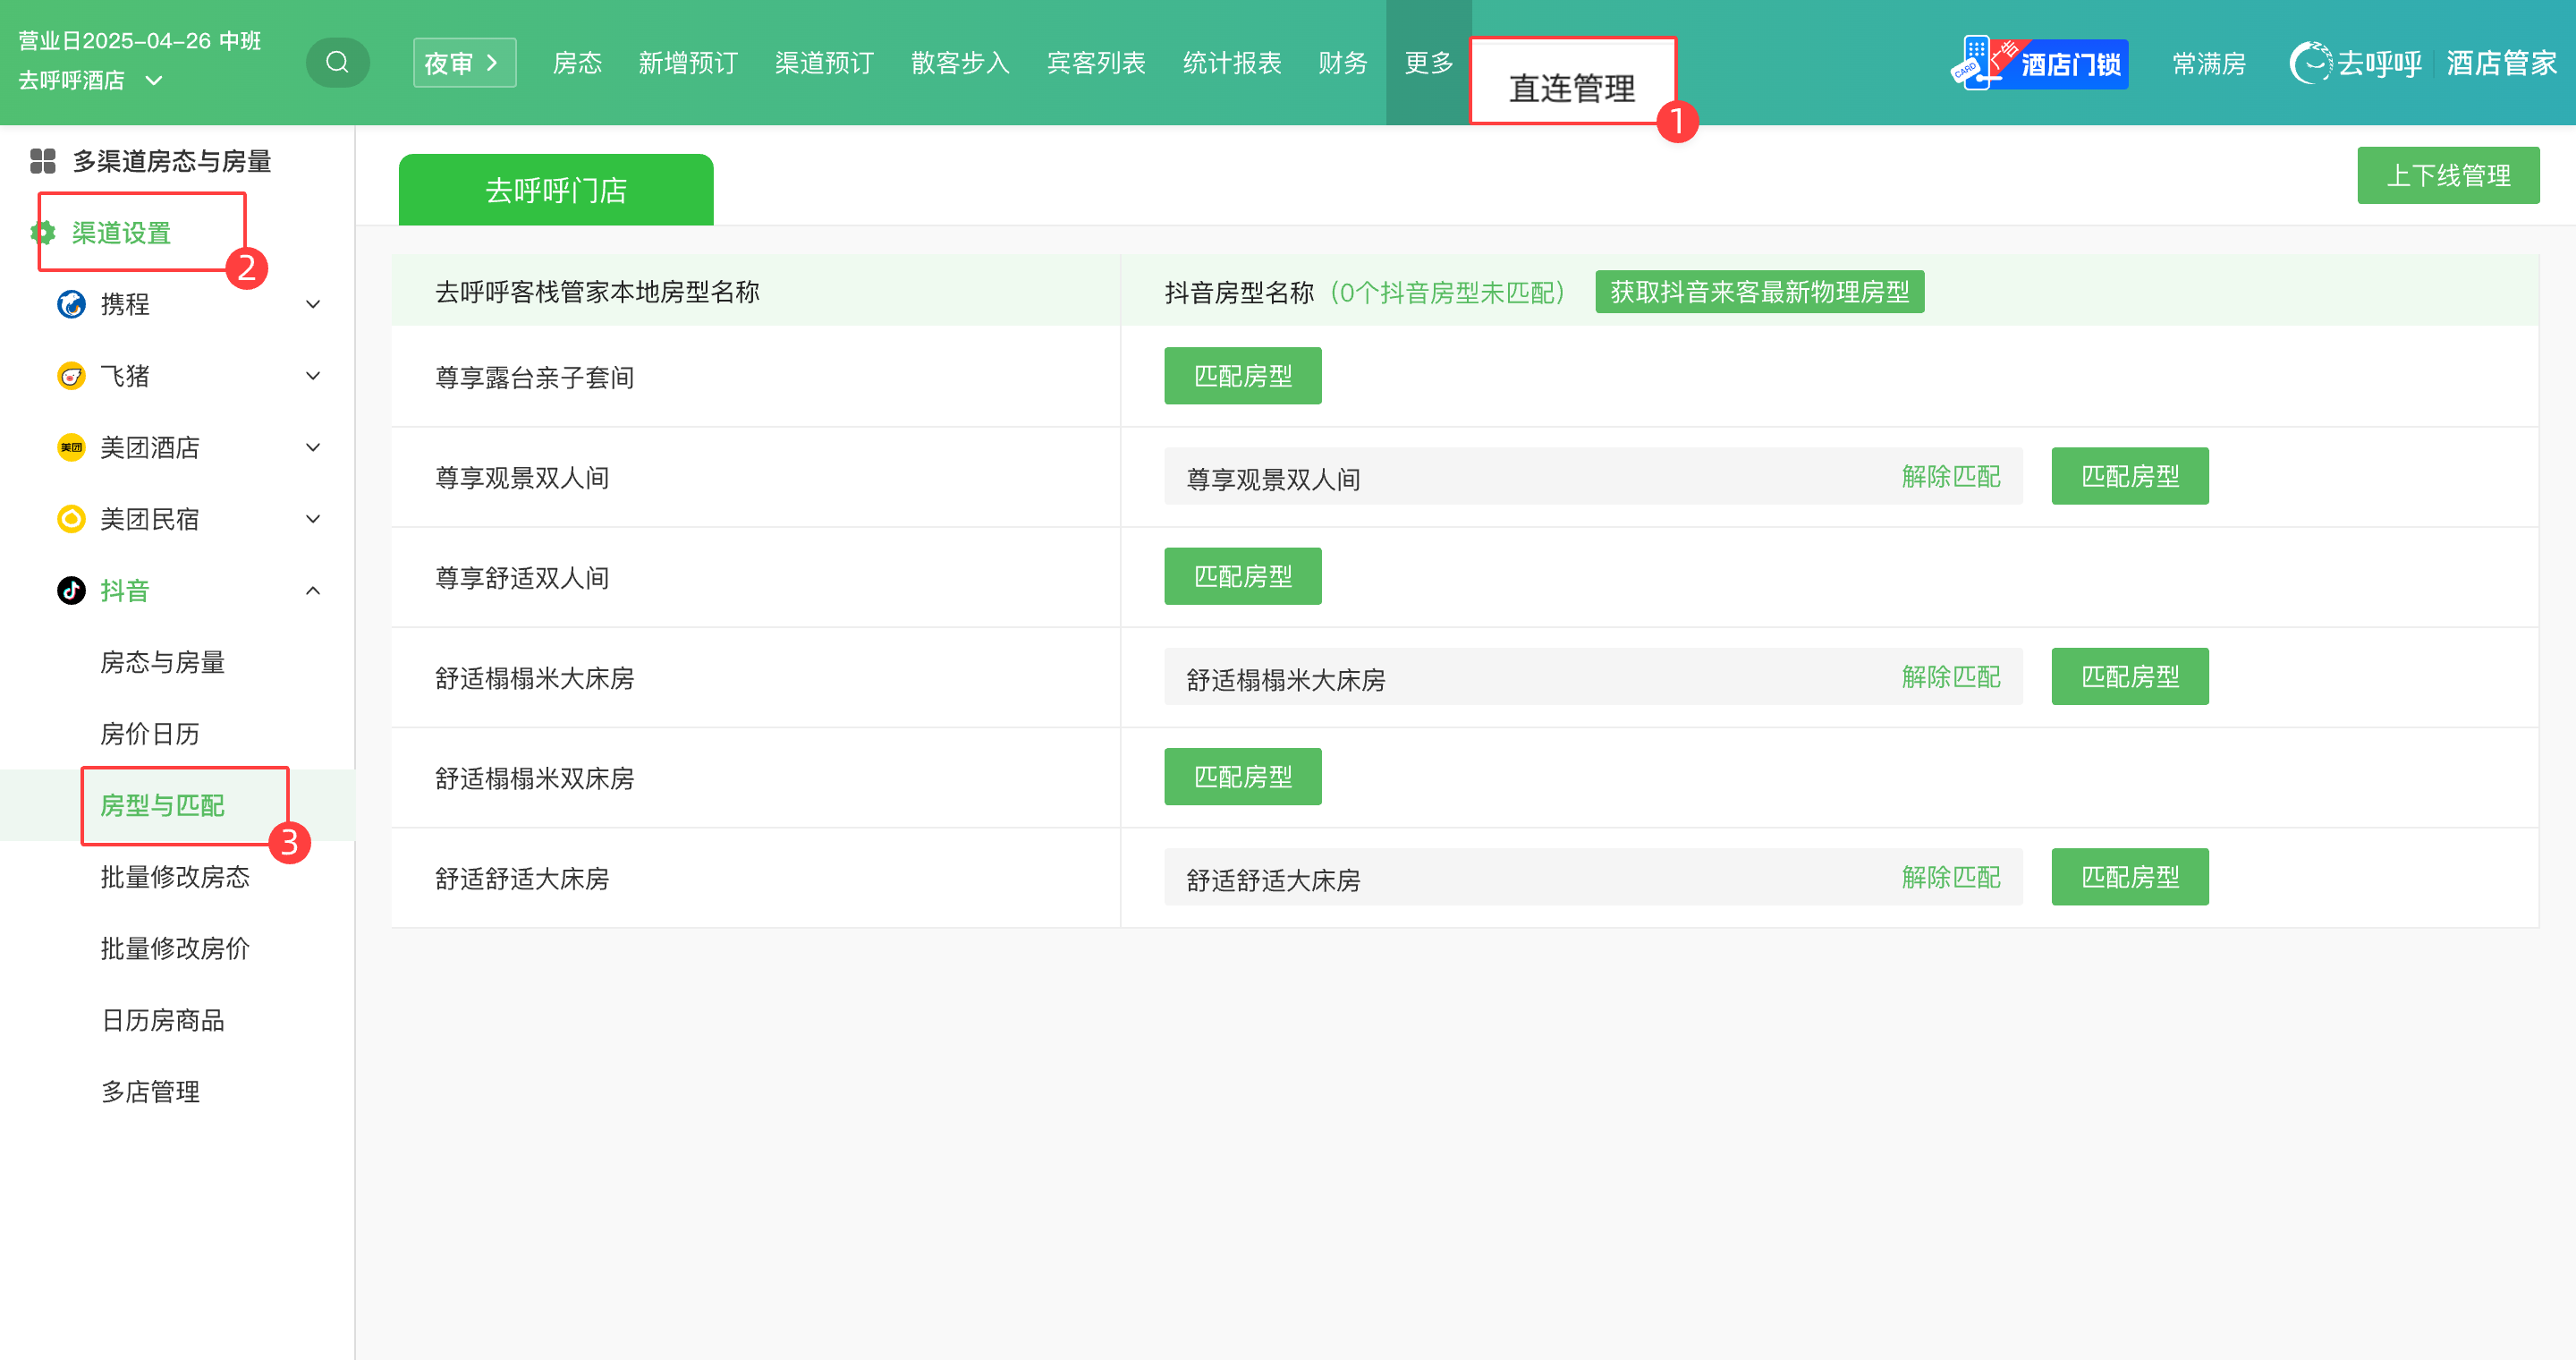
Task: Click 上下线管理 button
Action: pyautogui.click(x=2447, y=175)
